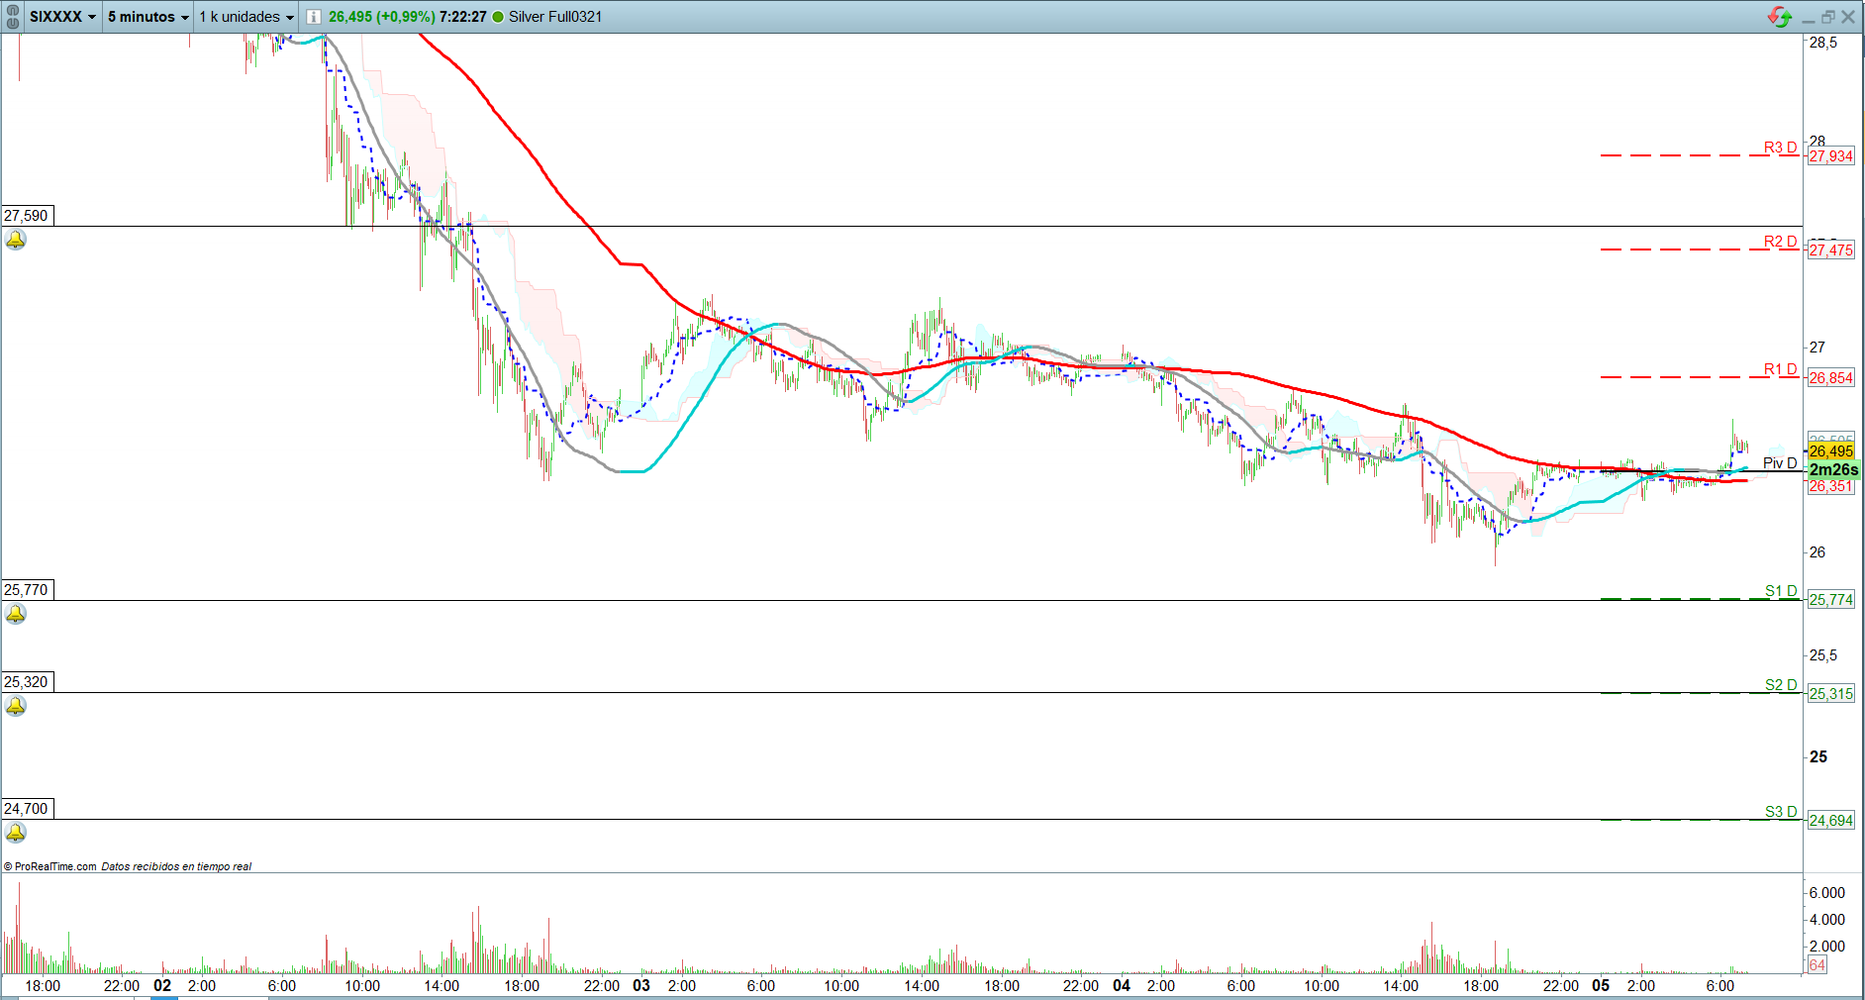
Task: Close the chart window
Action: pos(1848,17)
